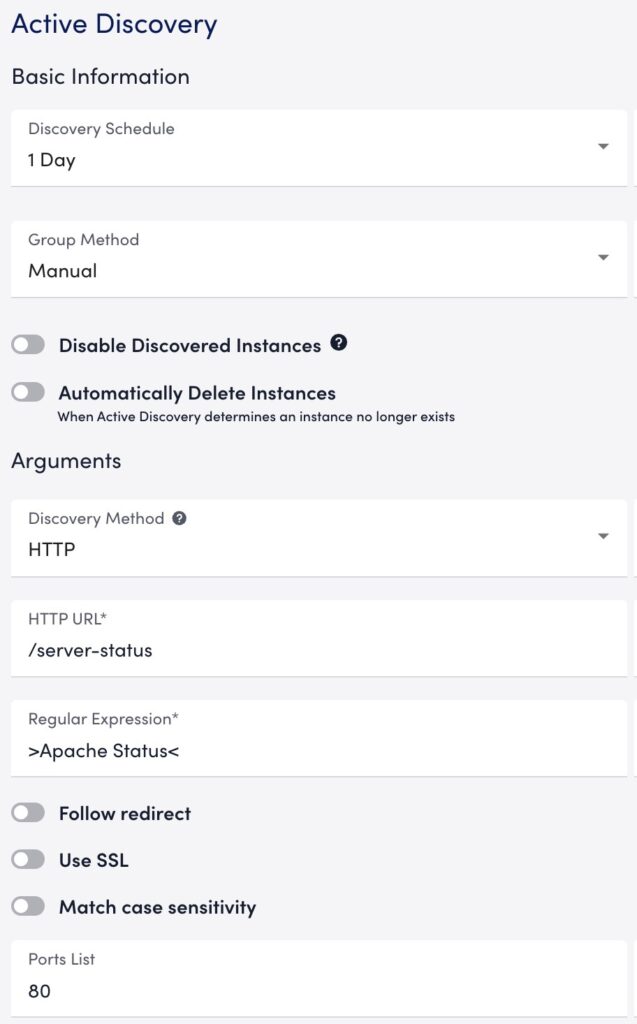Viewport: 637px width, 1024px height.
Task: Click the help icon beside Disable Discovered Instances
Action: [339, 344]
